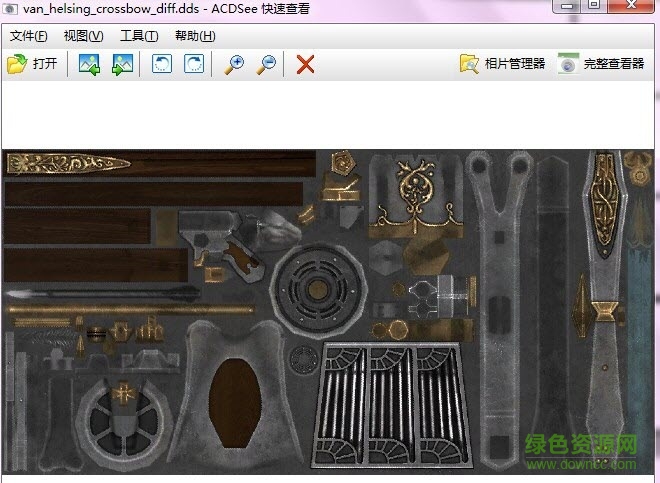This screenshot has width=660, height=483.
Task: Rotate the image clockwise
Action: (193, 64)
